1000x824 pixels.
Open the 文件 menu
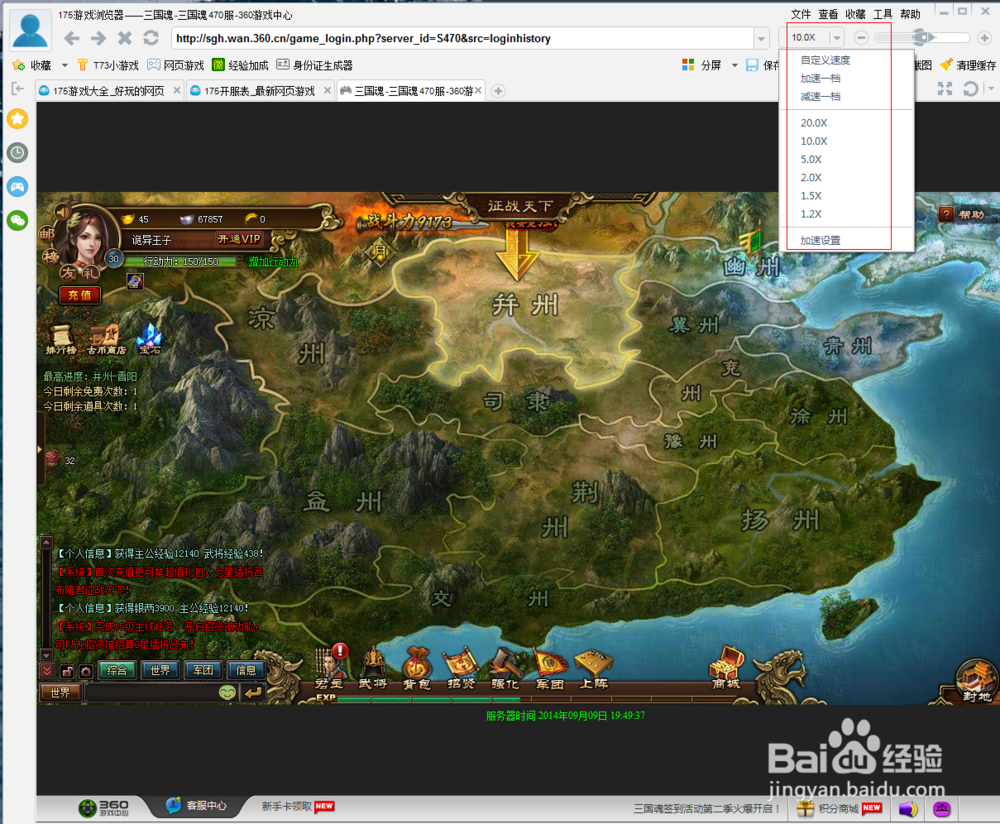point(801,15)
